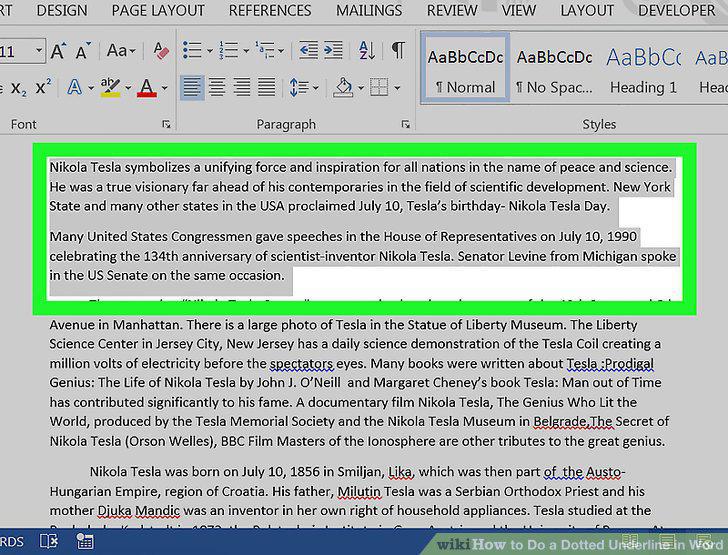Viewport: 728px width, 555px height.
Task: Apply the text highlight color
Action: tap(110, 87)
